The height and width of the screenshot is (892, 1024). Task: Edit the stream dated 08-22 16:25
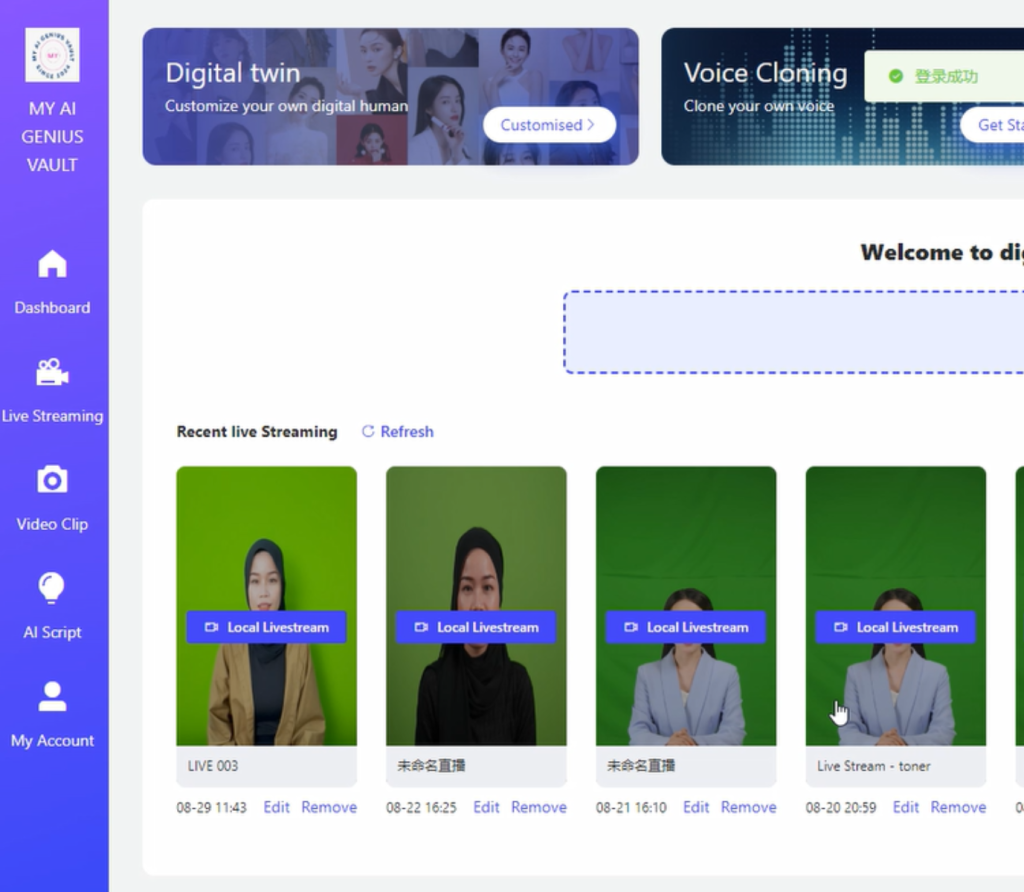pyautogui.click(x=486, y=807)
